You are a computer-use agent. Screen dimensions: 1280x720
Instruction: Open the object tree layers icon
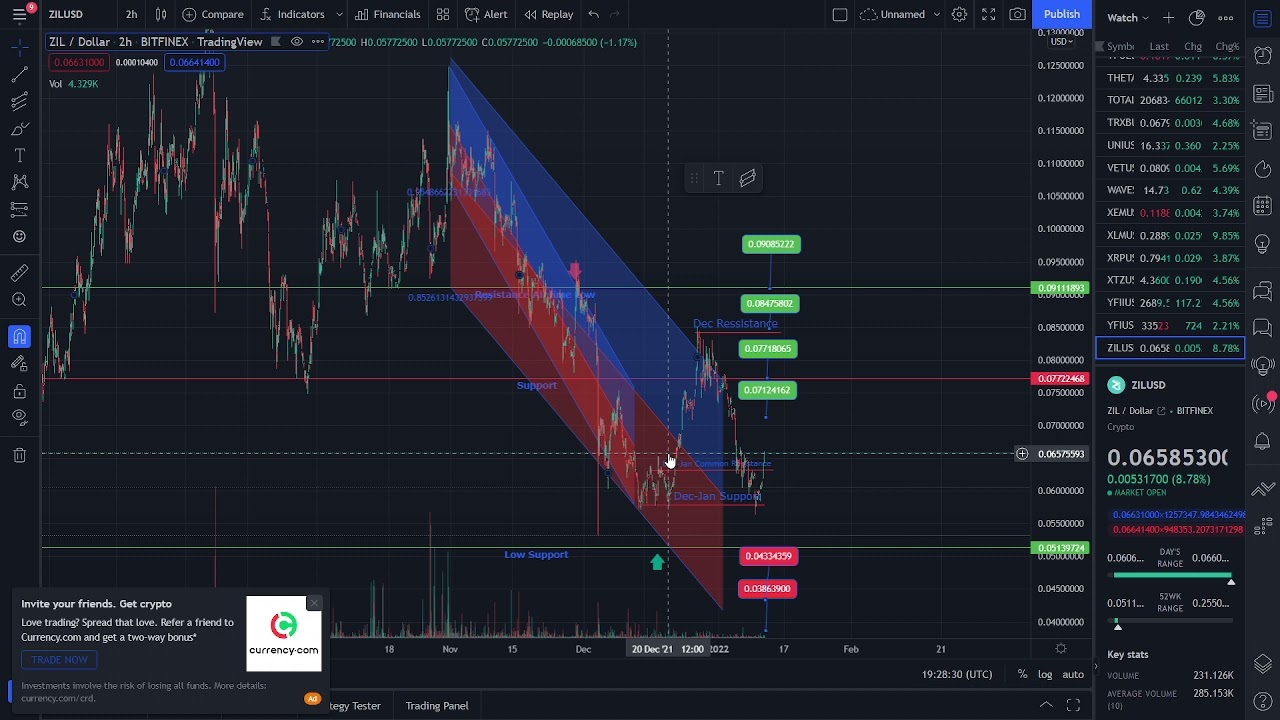(1263, 665)
